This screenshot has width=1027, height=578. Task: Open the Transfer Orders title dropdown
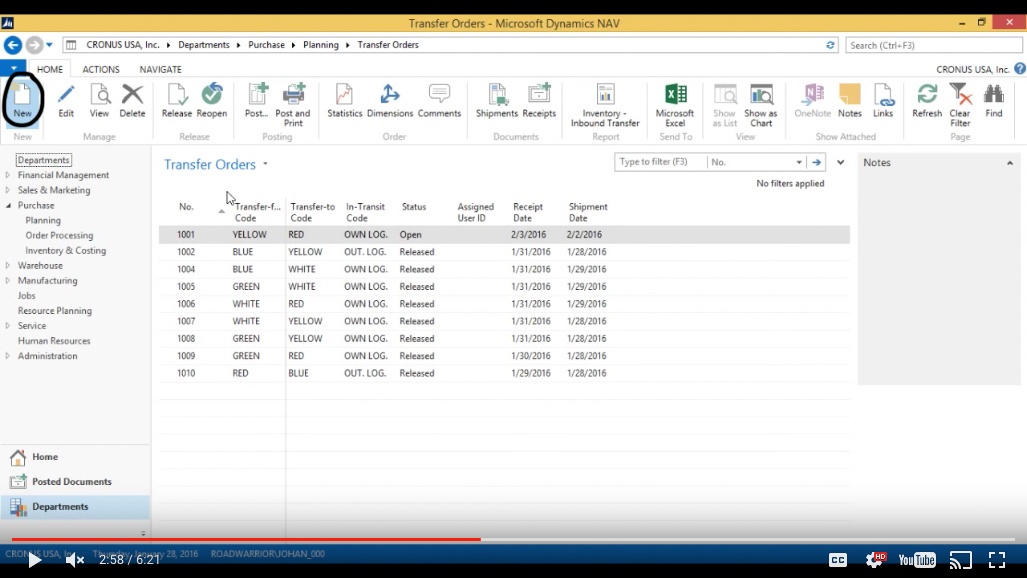click(265, 164)
